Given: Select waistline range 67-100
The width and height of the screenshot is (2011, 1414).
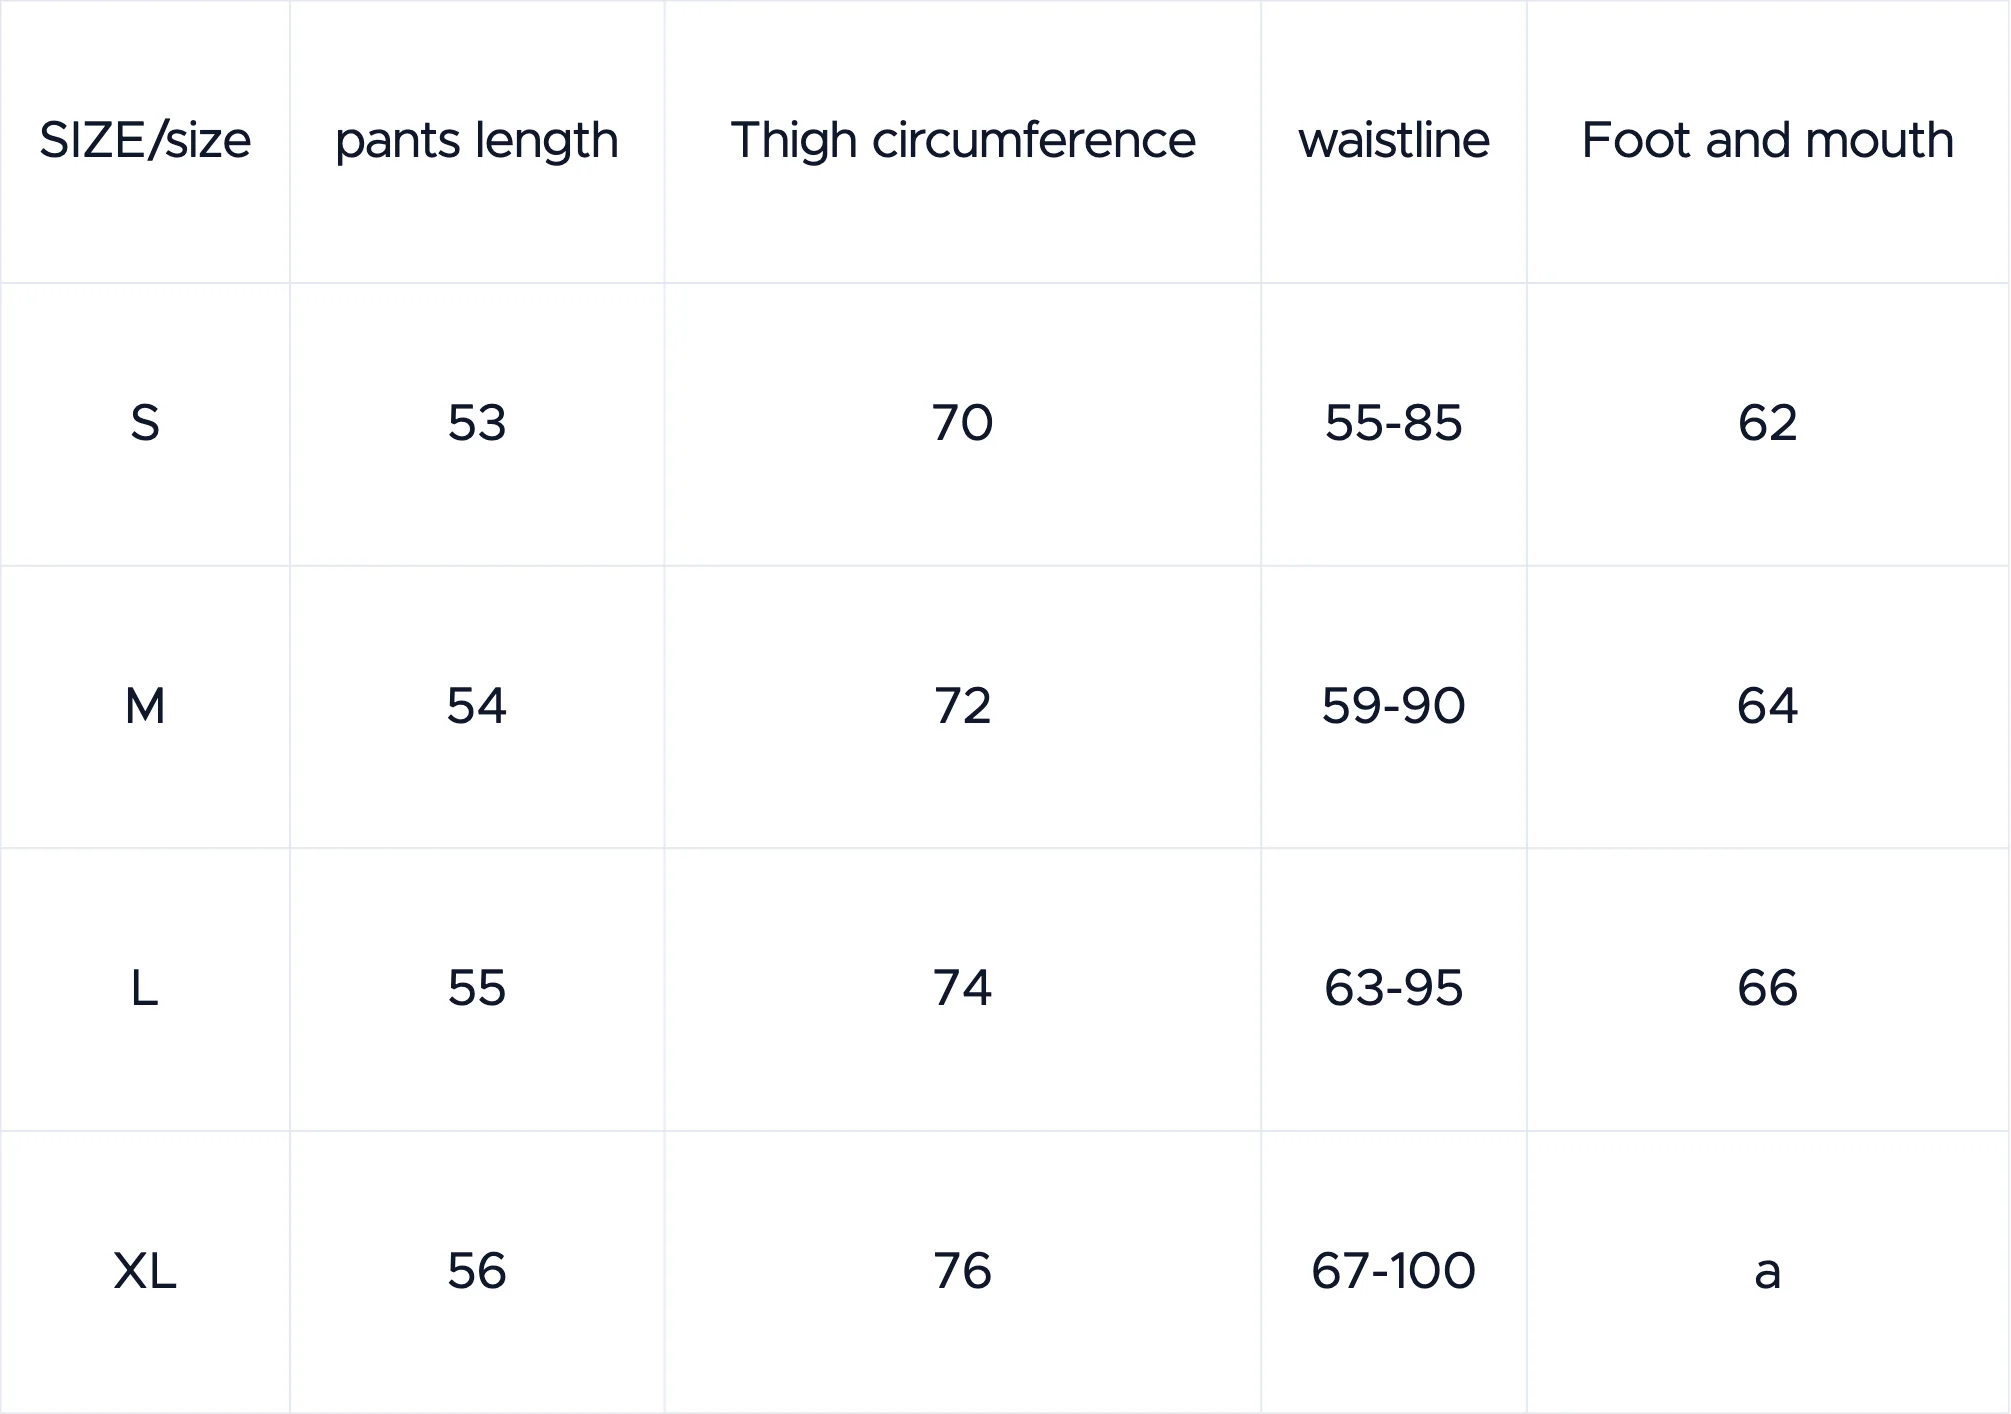Looking at the screenshot, I should coord(1394,1272).
